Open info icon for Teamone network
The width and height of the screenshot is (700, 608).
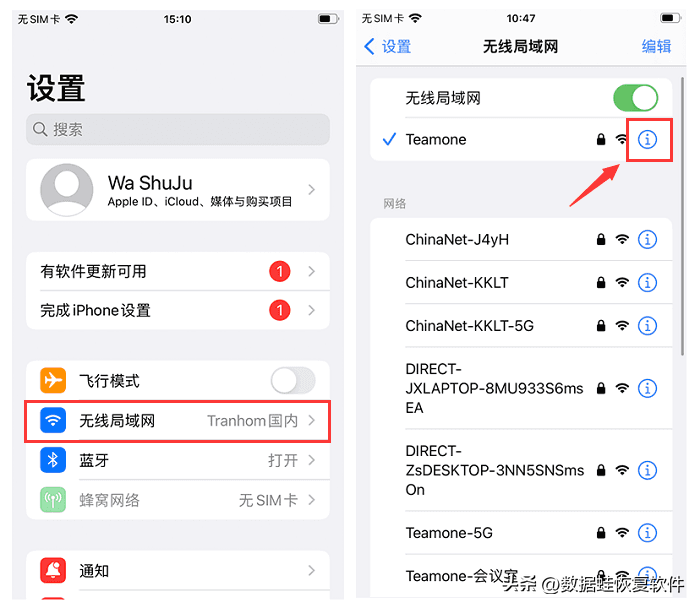[647, 140]
